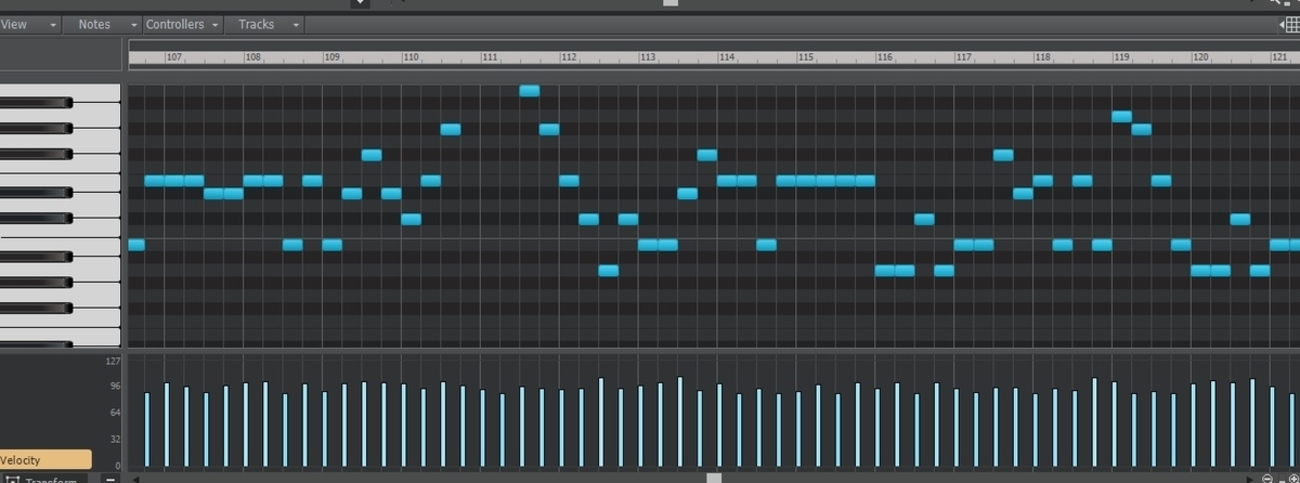Click measure 116 on the ruler
1300x483 pixels.
(x=885, y=57)
